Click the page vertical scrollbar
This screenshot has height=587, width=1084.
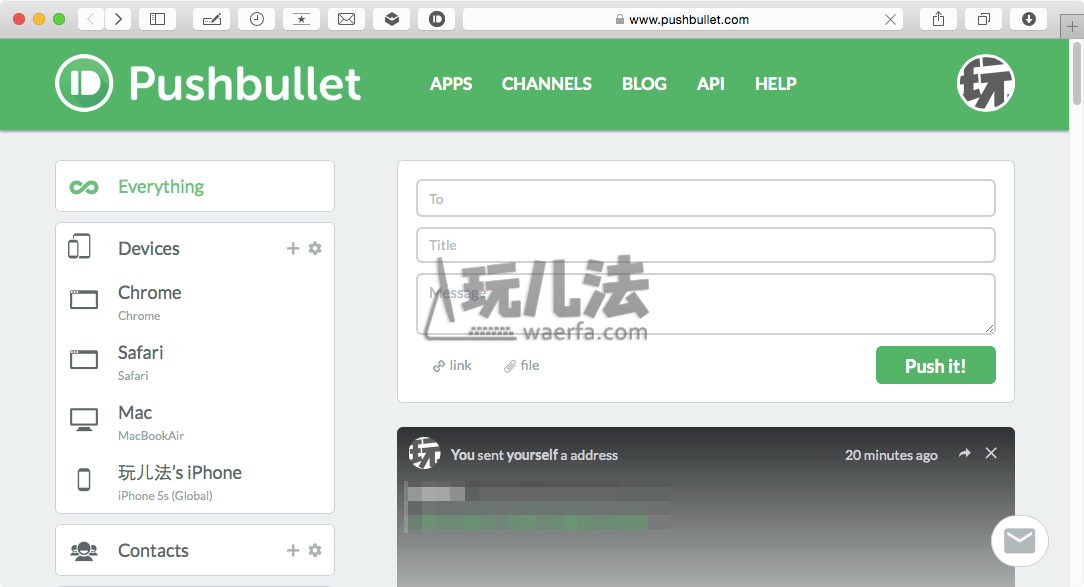[1076, 73]
